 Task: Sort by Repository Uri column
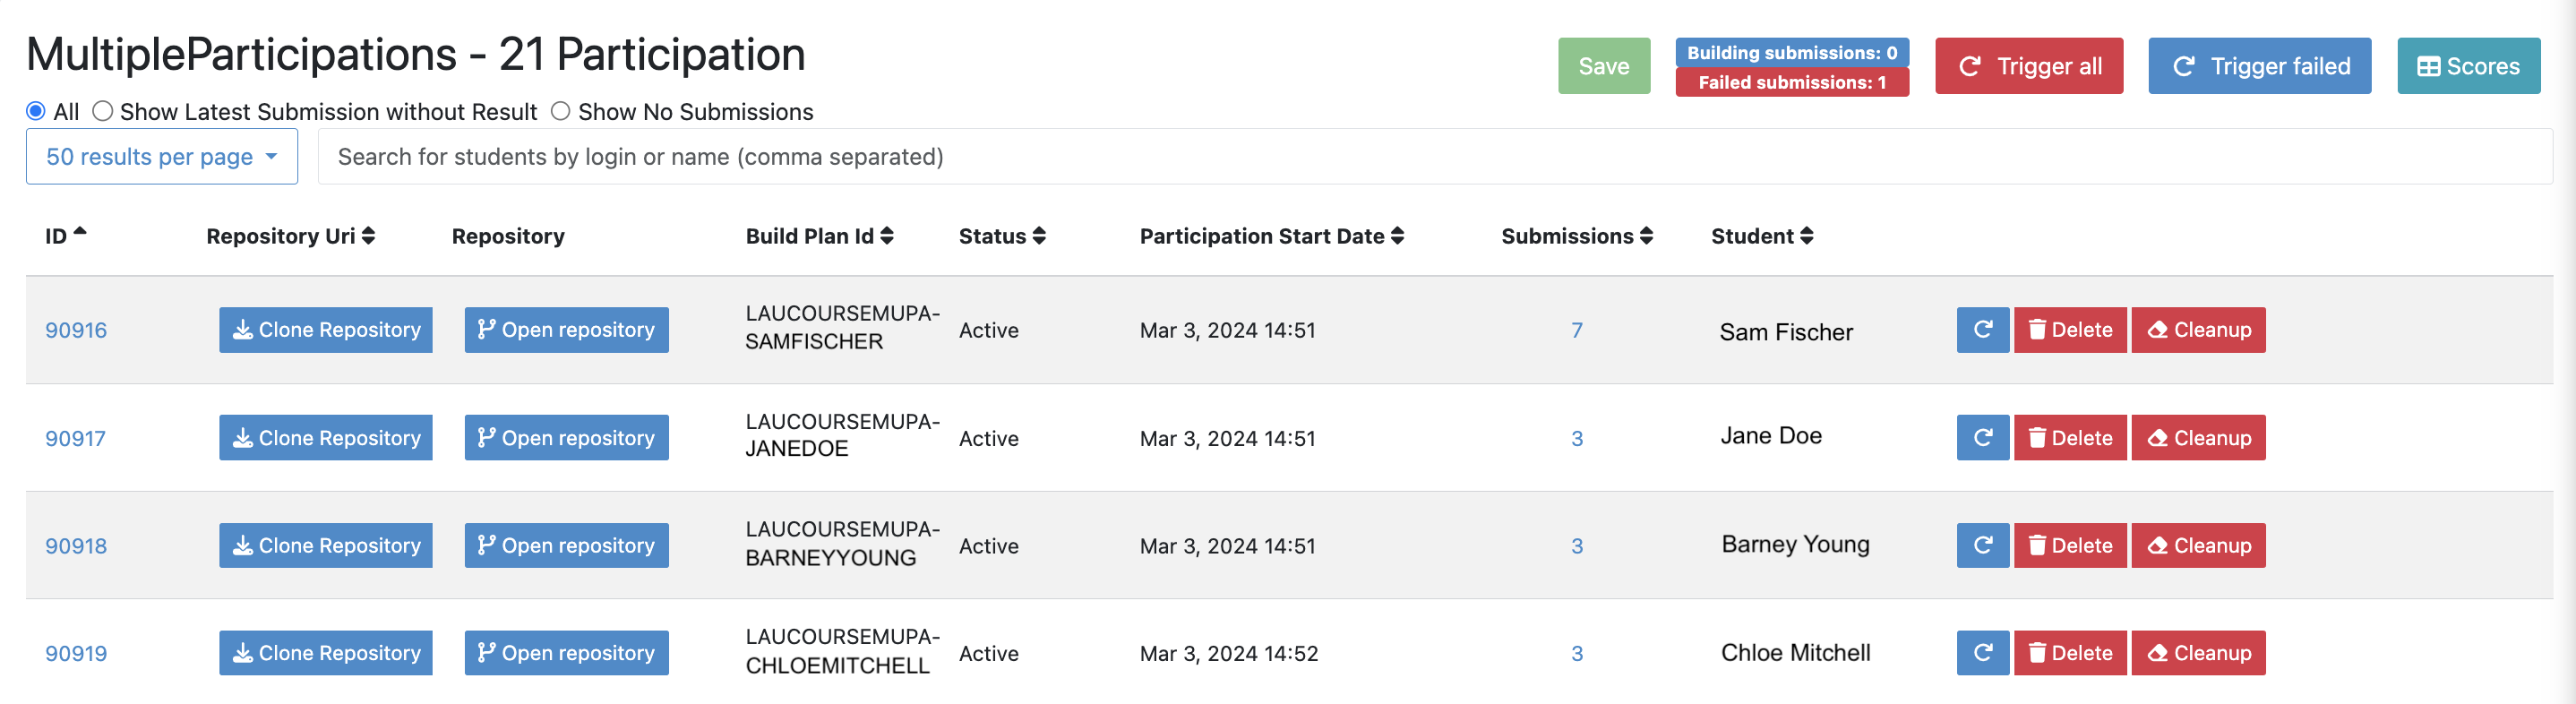point(290,235)
